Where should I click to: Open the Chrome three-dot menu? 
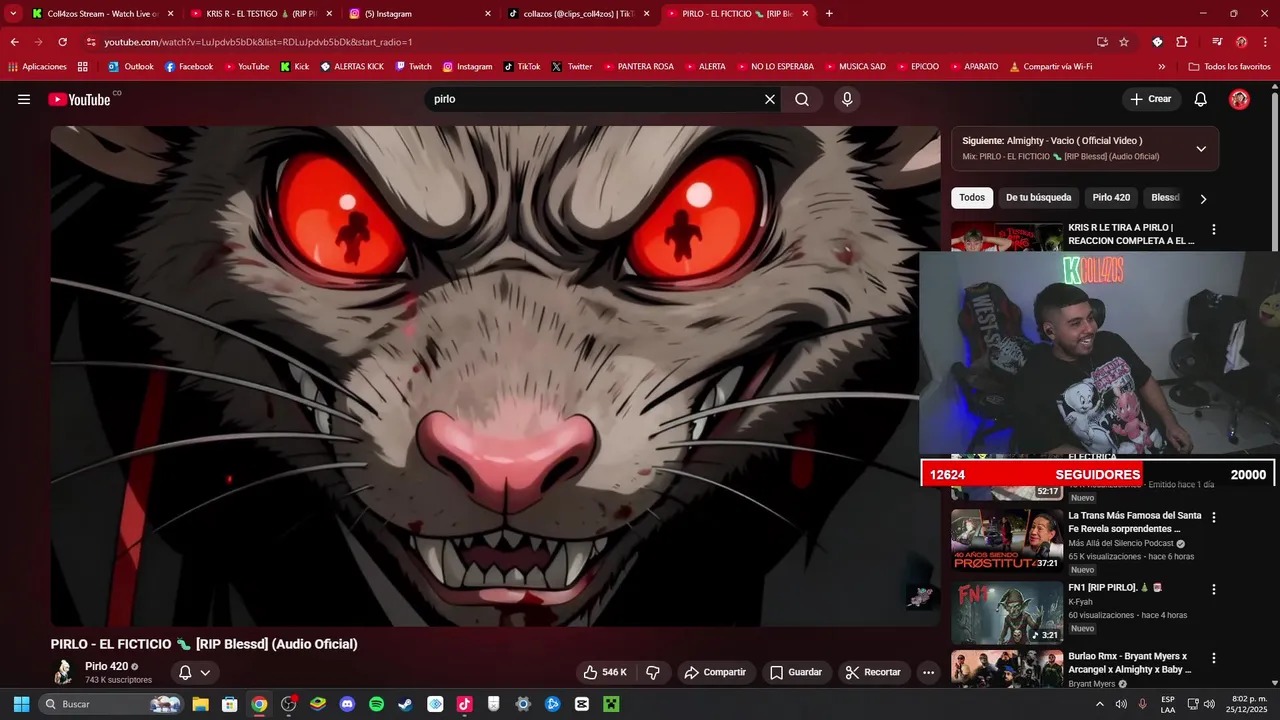[x=1265, y=42]
